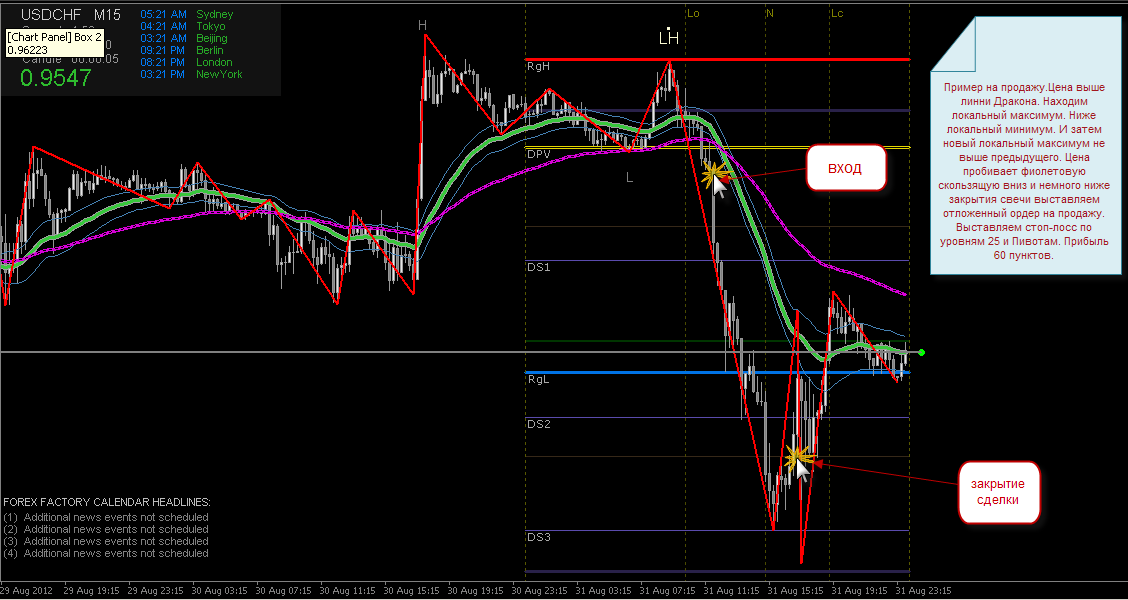Select calendar headline row (1)

click(x=106, y=517)
